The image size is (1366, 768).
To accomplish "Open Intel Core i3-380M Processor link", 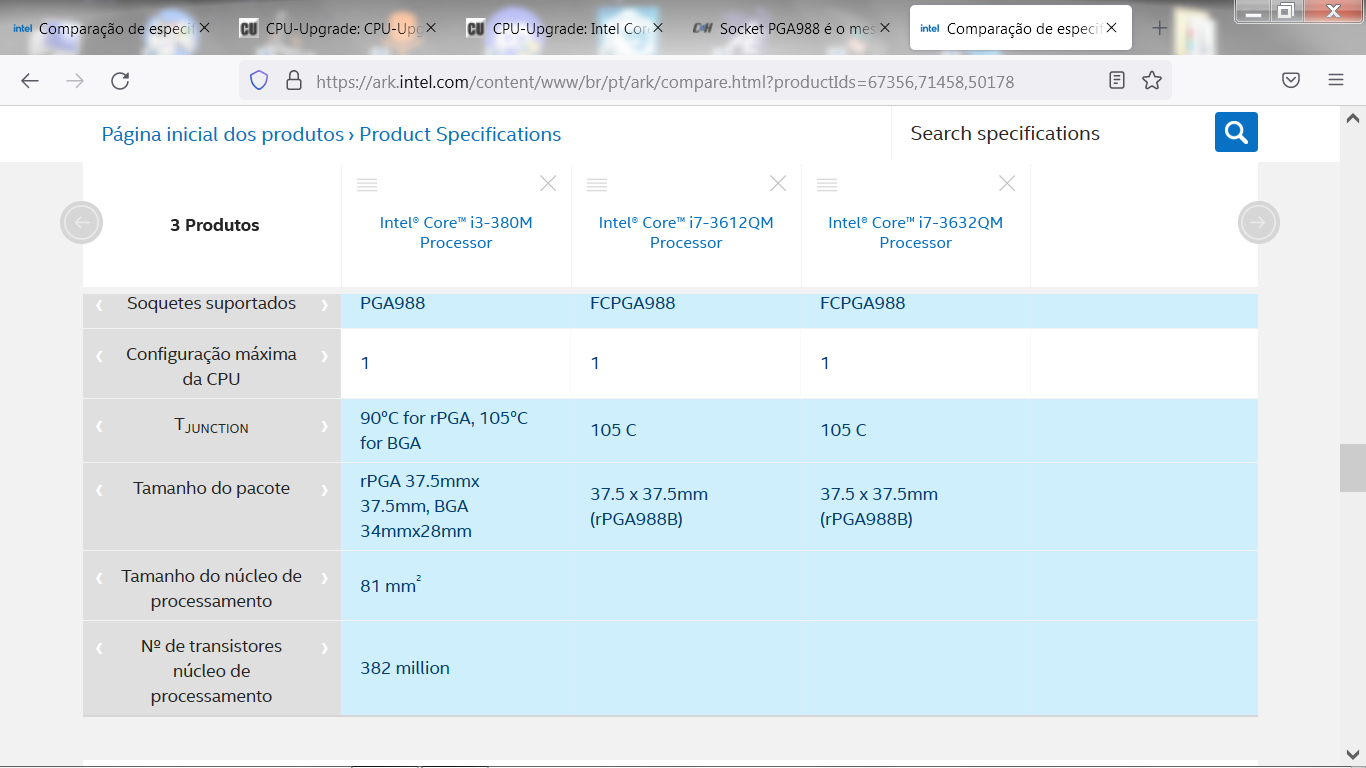I will tap(456, 232).
